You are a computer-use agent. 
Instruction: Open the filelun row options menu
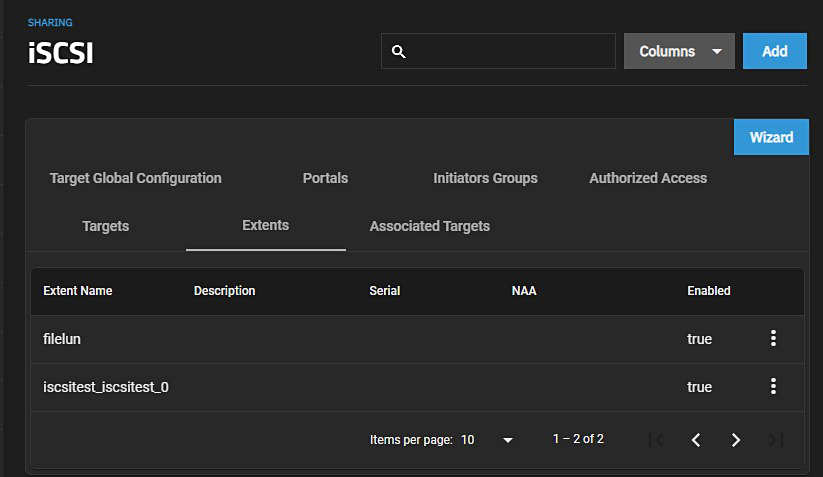(773, 339)
